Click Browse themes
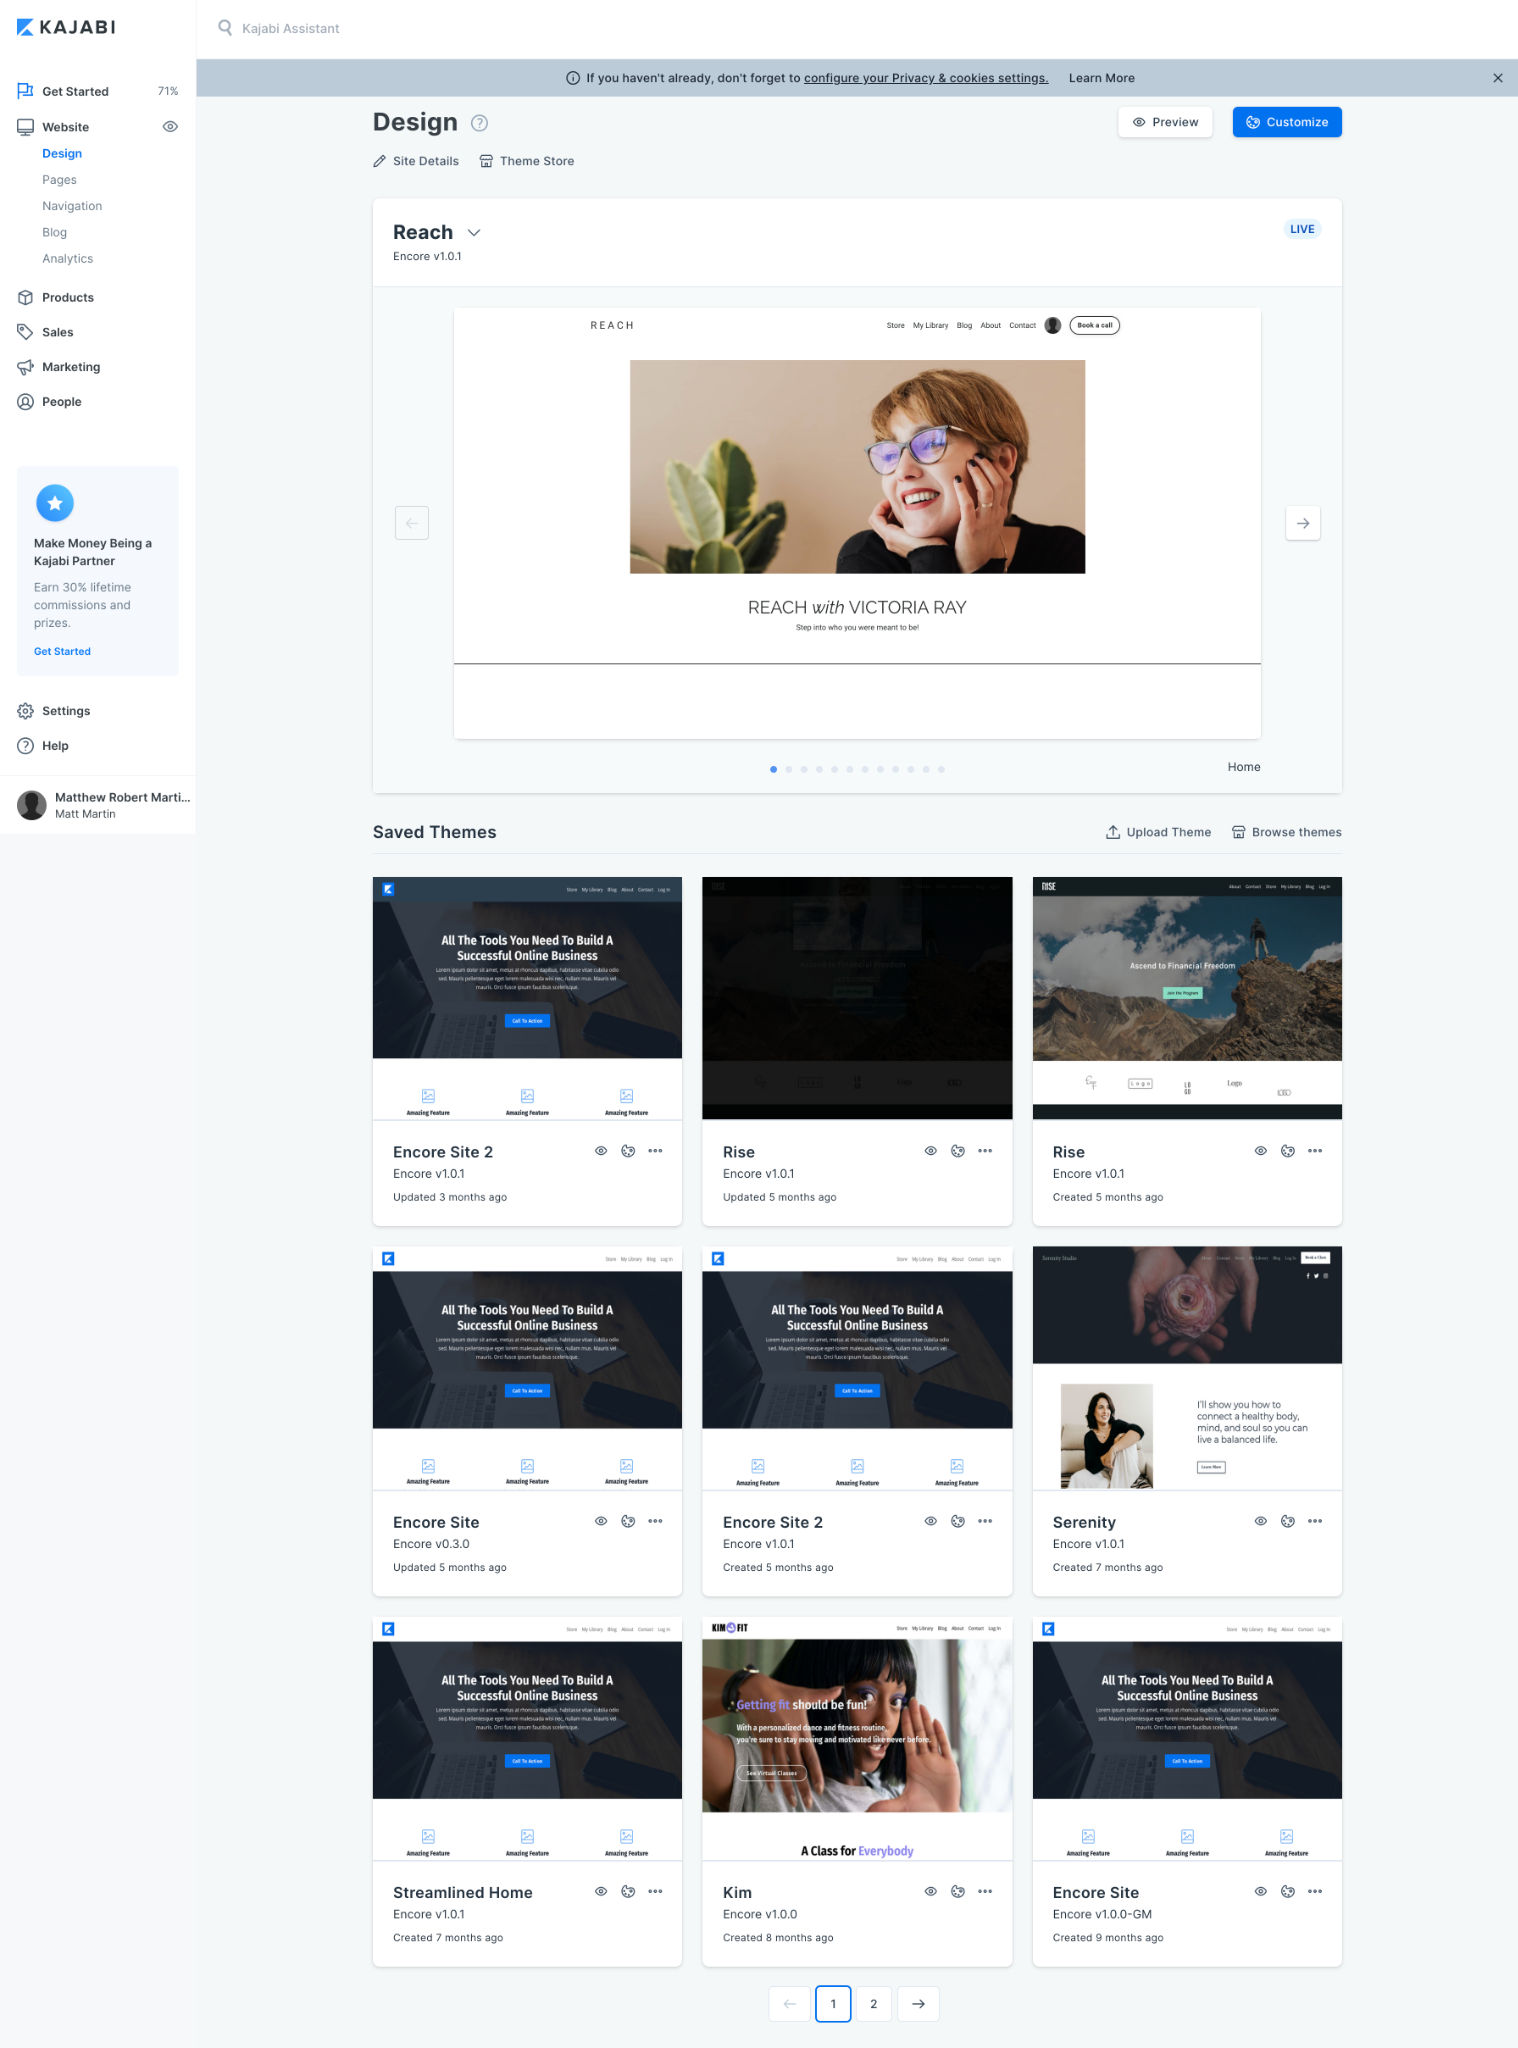The width and height of the screenshot is (1518, 2048). (x=1287, y=832)
